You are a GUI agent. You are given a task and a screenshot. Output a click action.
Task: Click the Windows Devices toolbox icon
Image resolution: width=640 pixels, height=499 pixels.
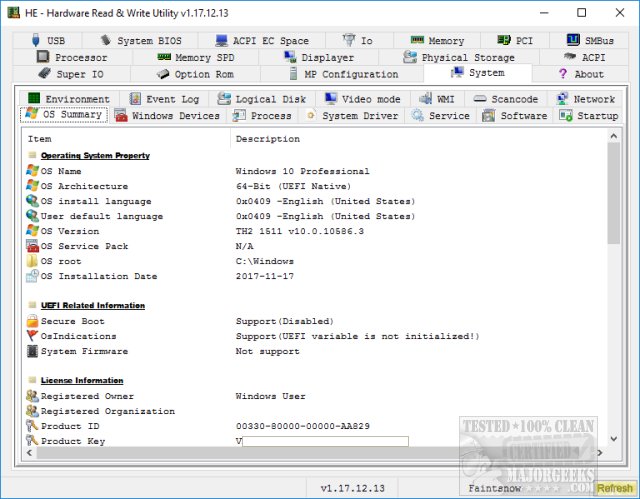click(121, 115)
